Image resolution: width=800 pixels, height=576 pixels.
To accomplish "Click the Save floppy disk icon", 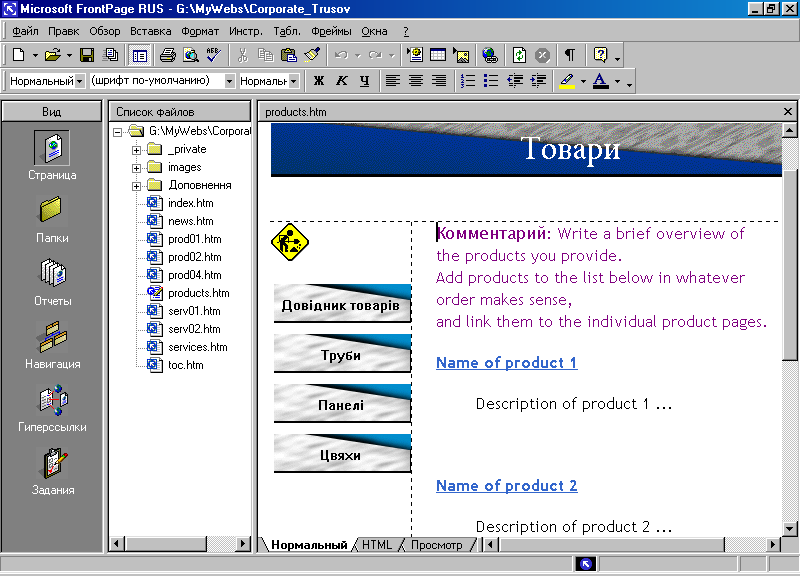I will click(87, 55).
